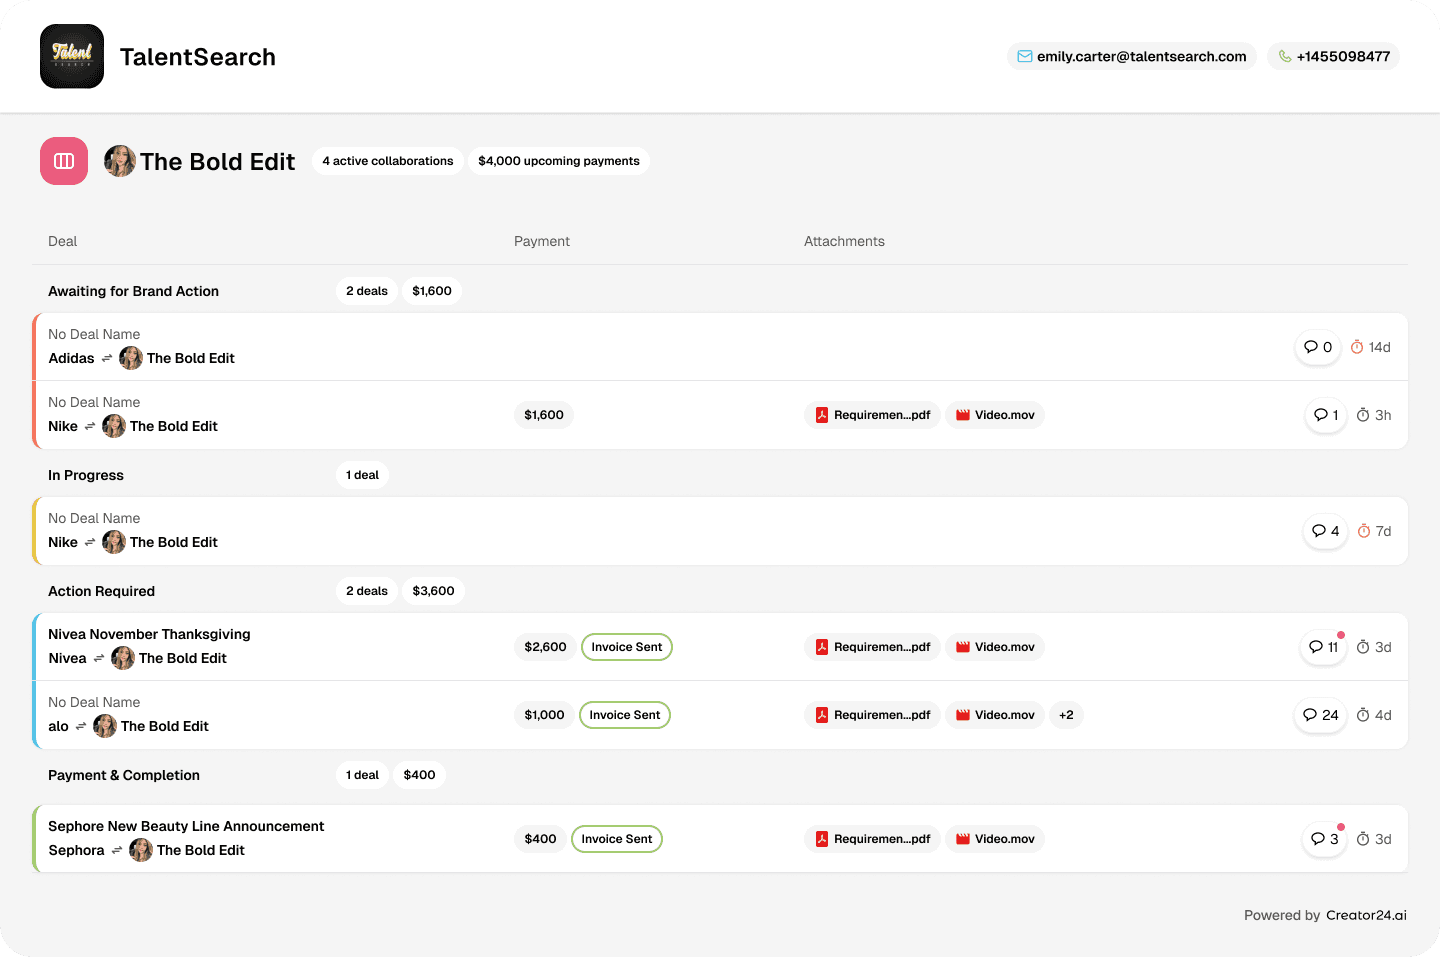Open Requiremen...pdf on the Nivea deal
Viewport: 1440px width, 957px height.
(872, 647)
